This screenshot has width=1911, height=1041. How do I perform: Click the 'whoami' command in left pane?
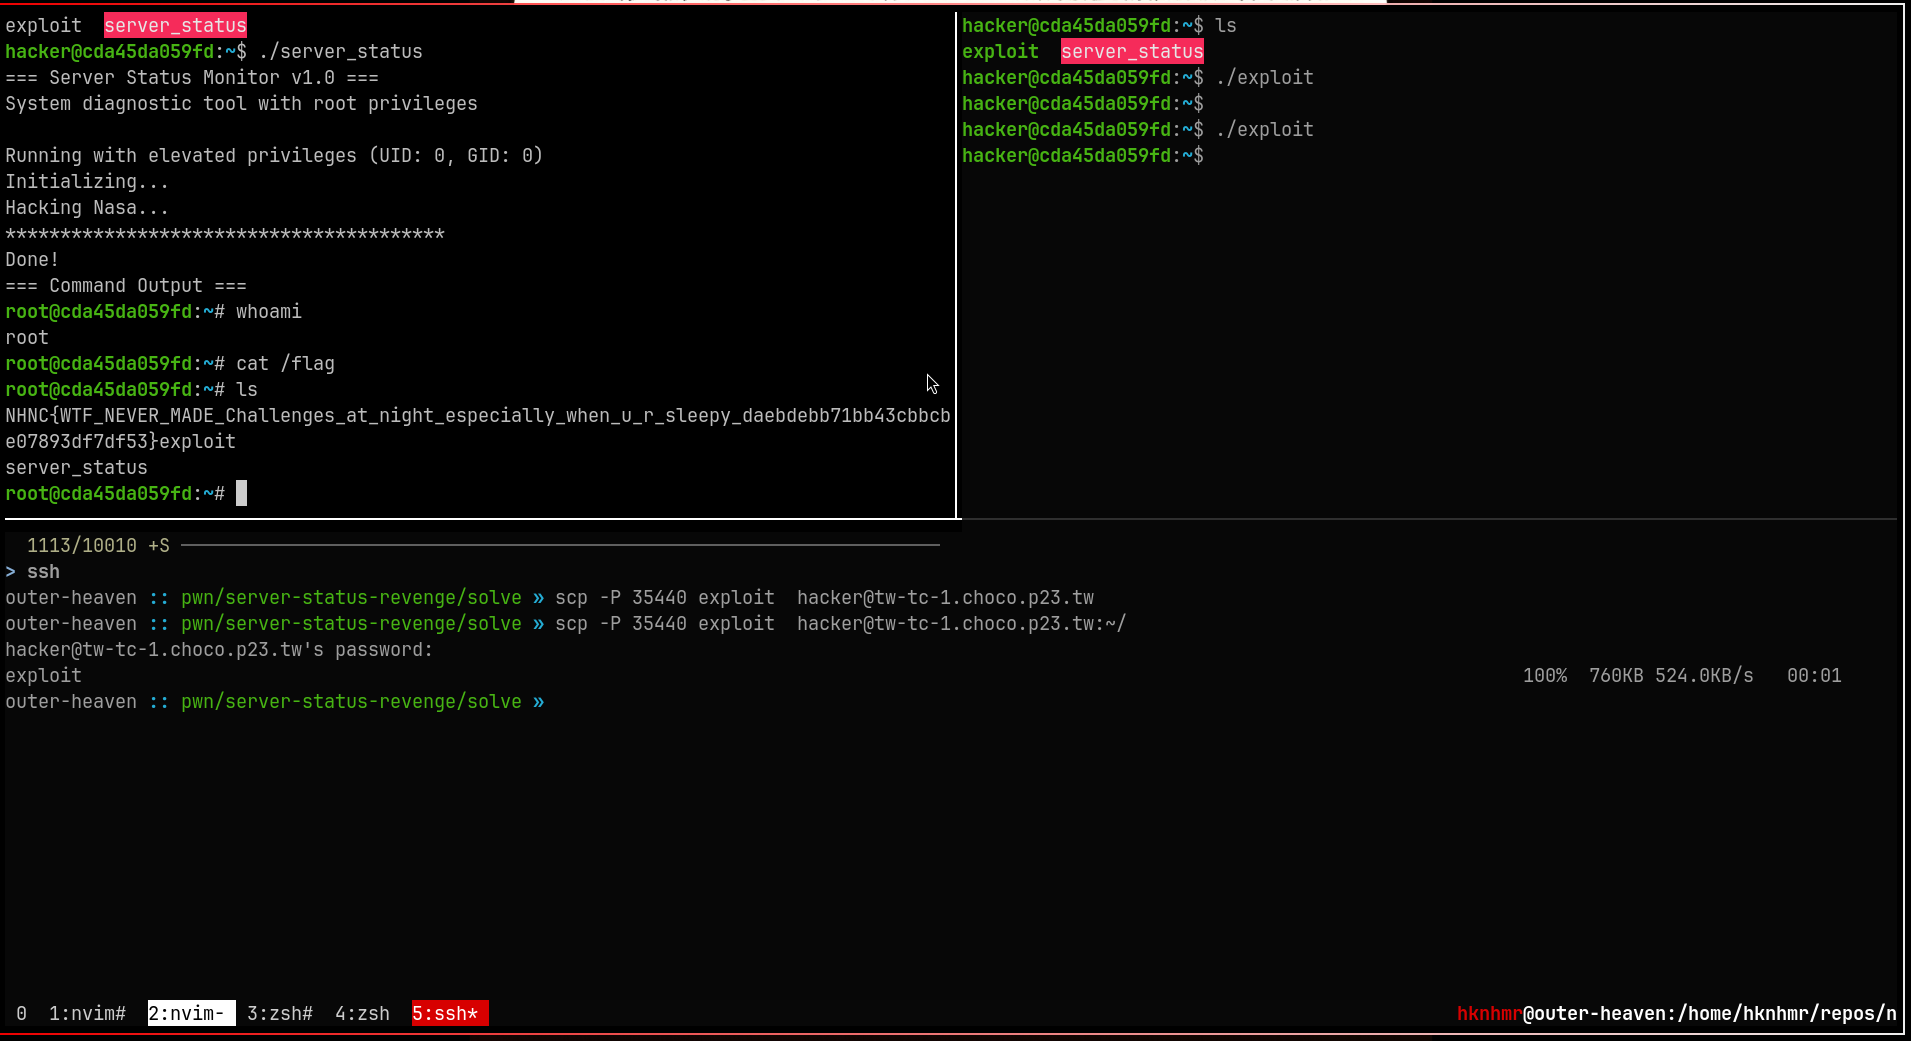pos(268,312)
